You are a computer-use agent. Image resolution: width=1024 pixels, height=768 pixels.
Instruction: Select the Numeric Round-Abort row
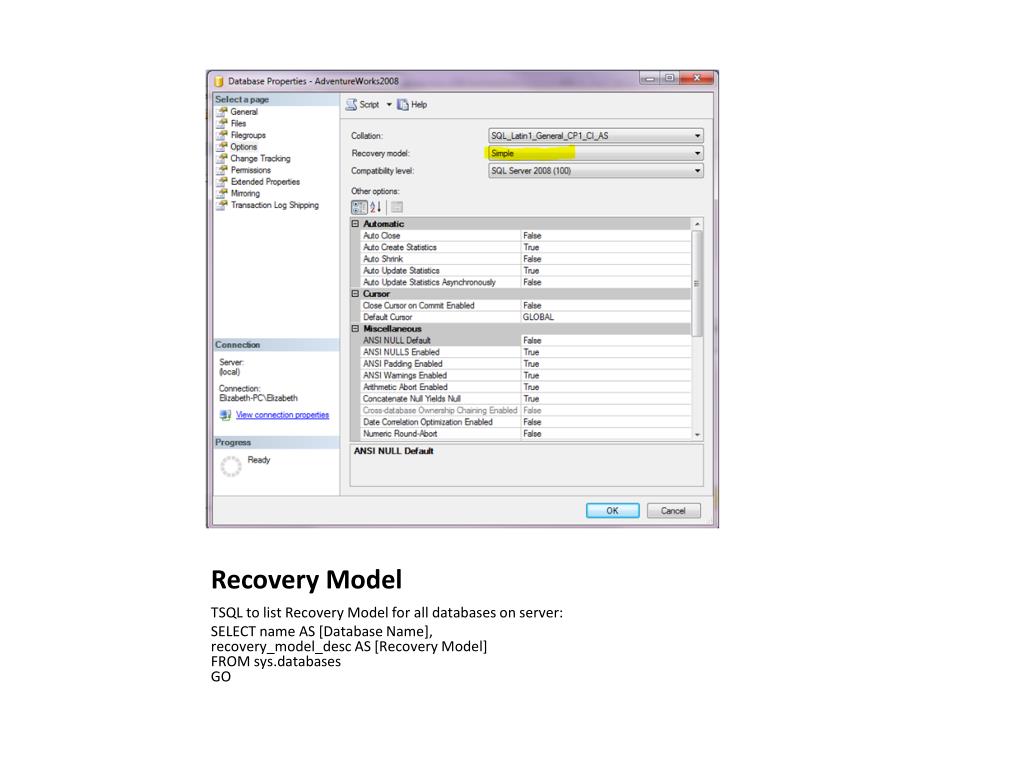(x=526, y=434)
